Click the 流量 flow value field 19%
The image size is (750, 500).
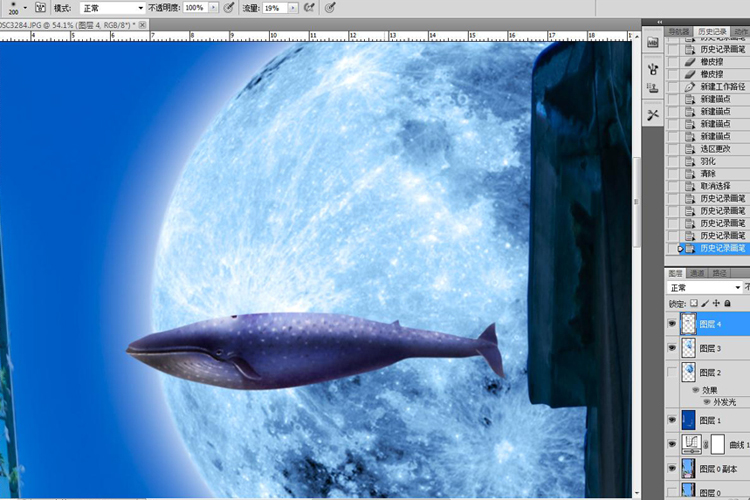click(275, 8)
